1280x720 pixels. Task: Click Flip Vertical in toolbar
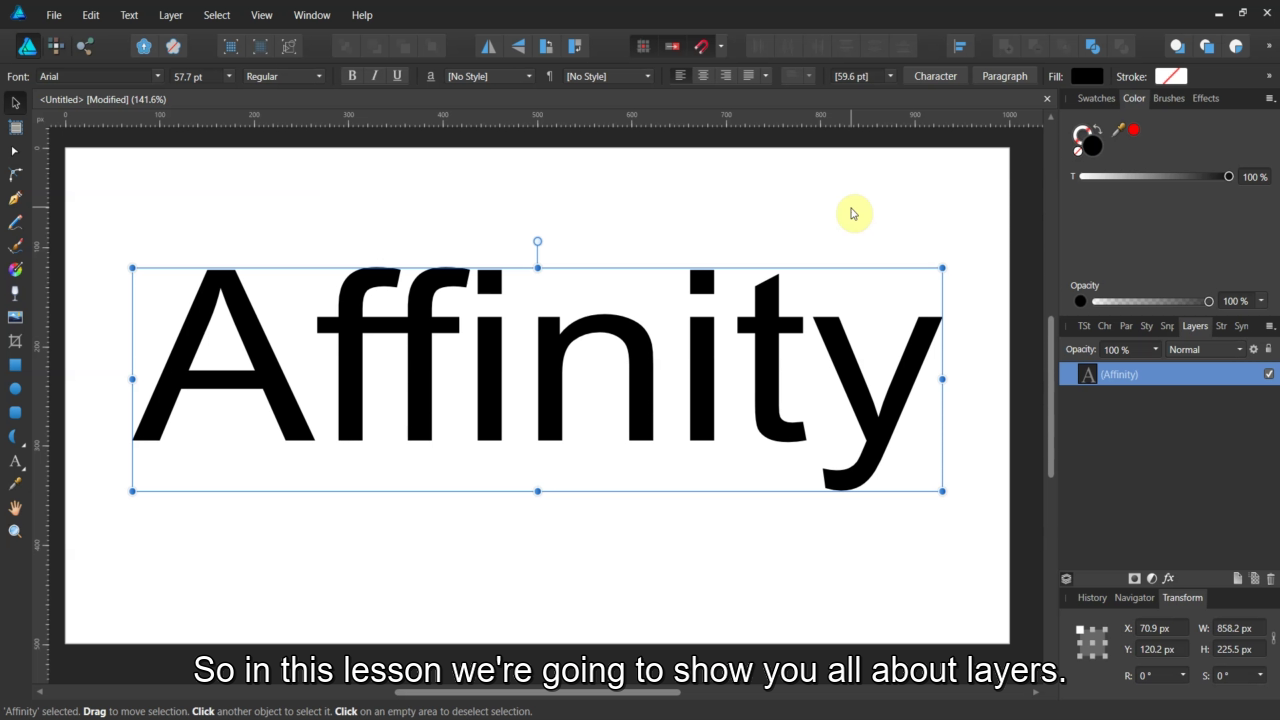[518, 46]
